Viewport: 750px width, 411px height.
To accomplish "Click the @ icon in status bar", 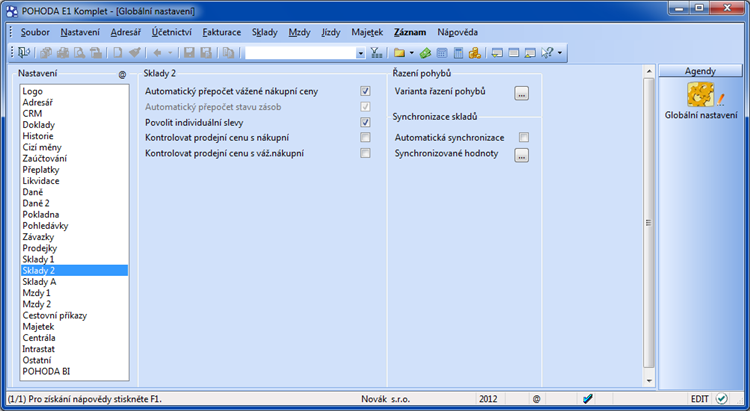I will 537,399.
